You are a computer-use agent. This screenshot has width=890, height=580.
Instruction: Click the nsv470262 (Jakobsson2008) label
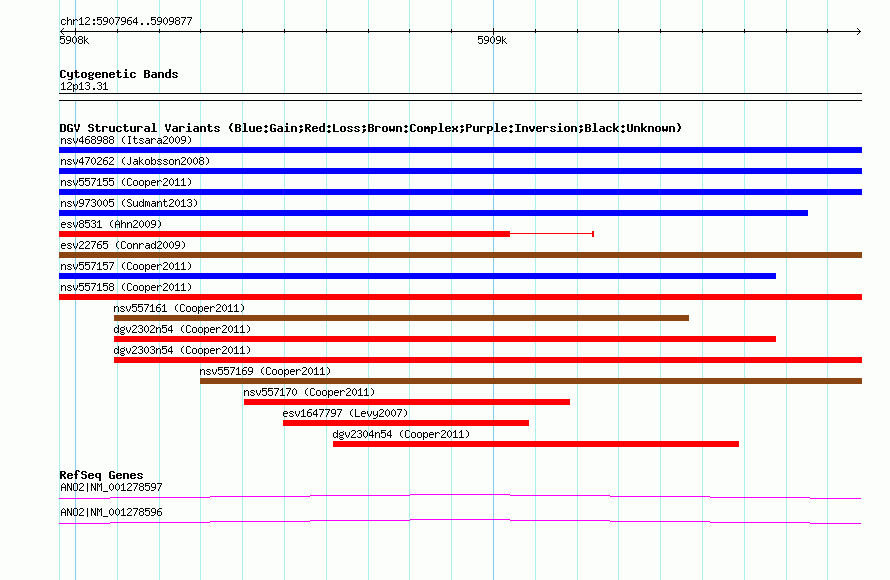coord(135,161)
